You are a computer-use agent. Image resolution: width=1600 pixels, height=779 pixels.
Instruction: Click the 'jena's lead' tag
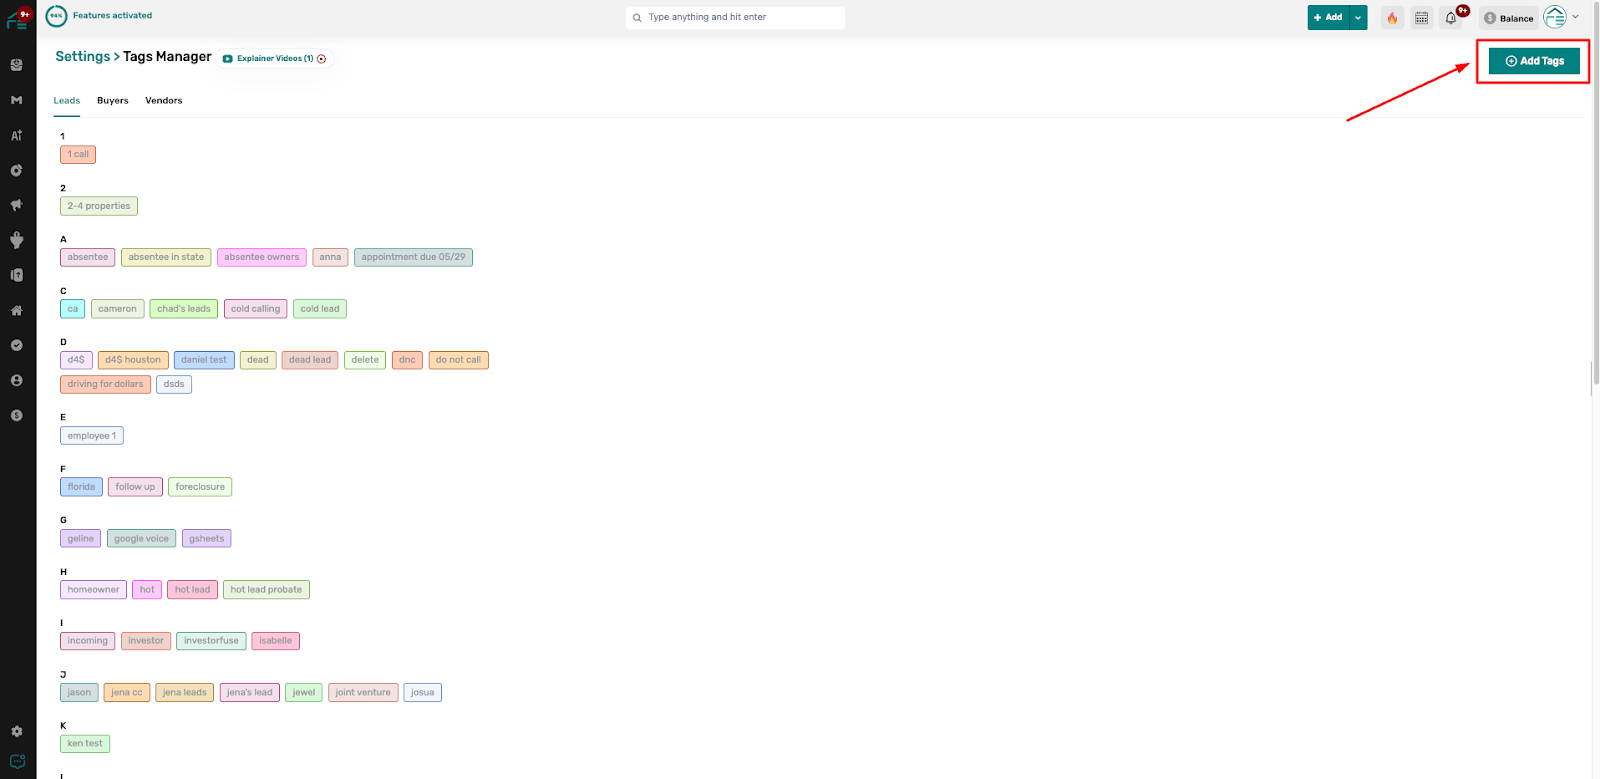[x=249, y=693]
